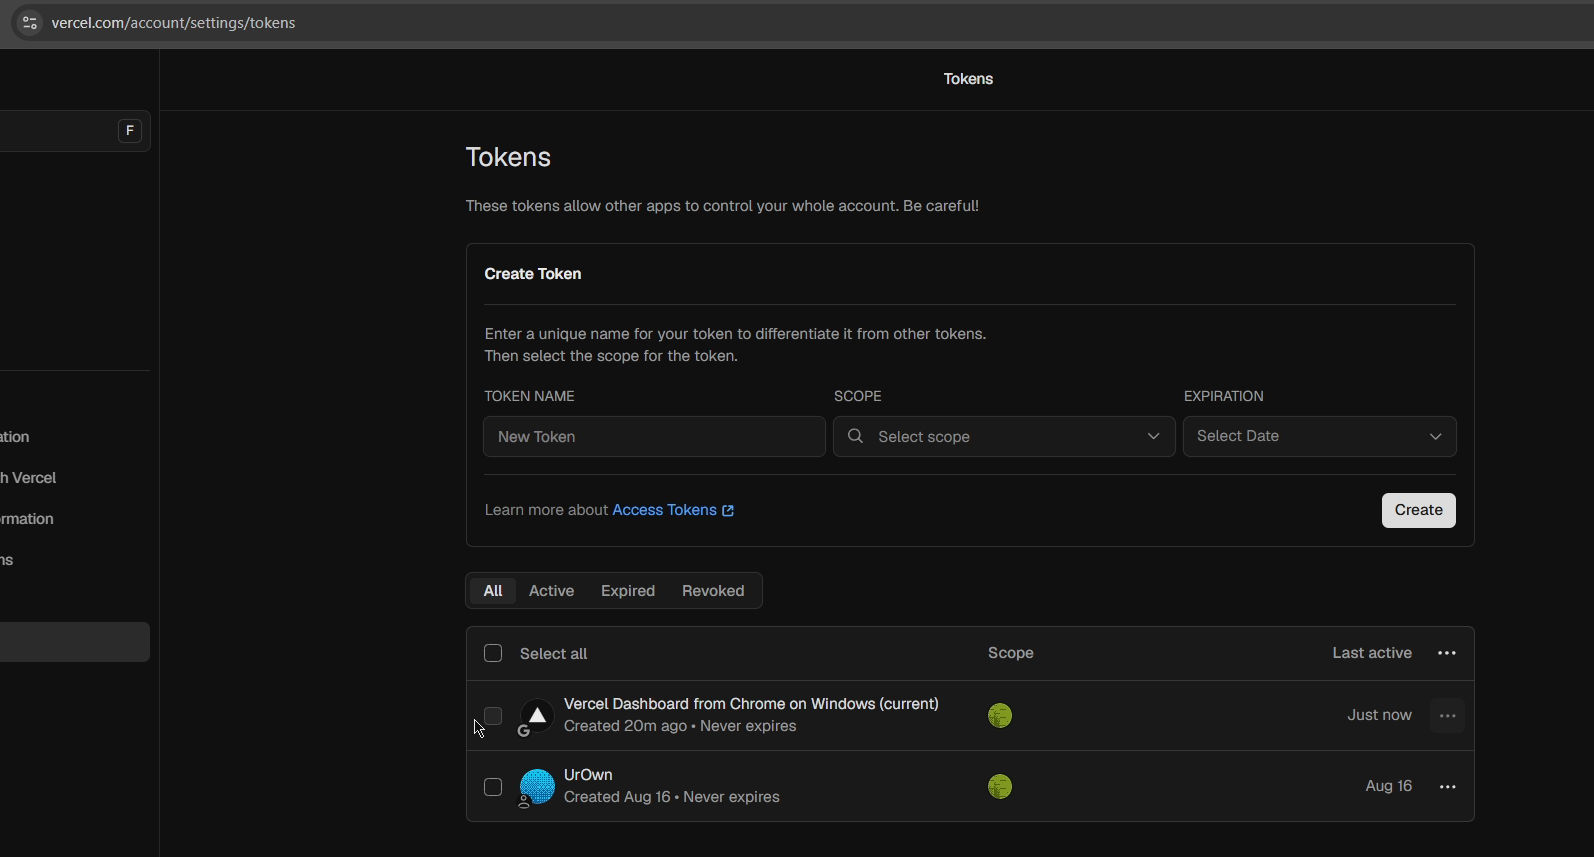Click the external link icon beside Access Tokens
Viewport: 1594px width, 857px height.
tap(728, 511)
